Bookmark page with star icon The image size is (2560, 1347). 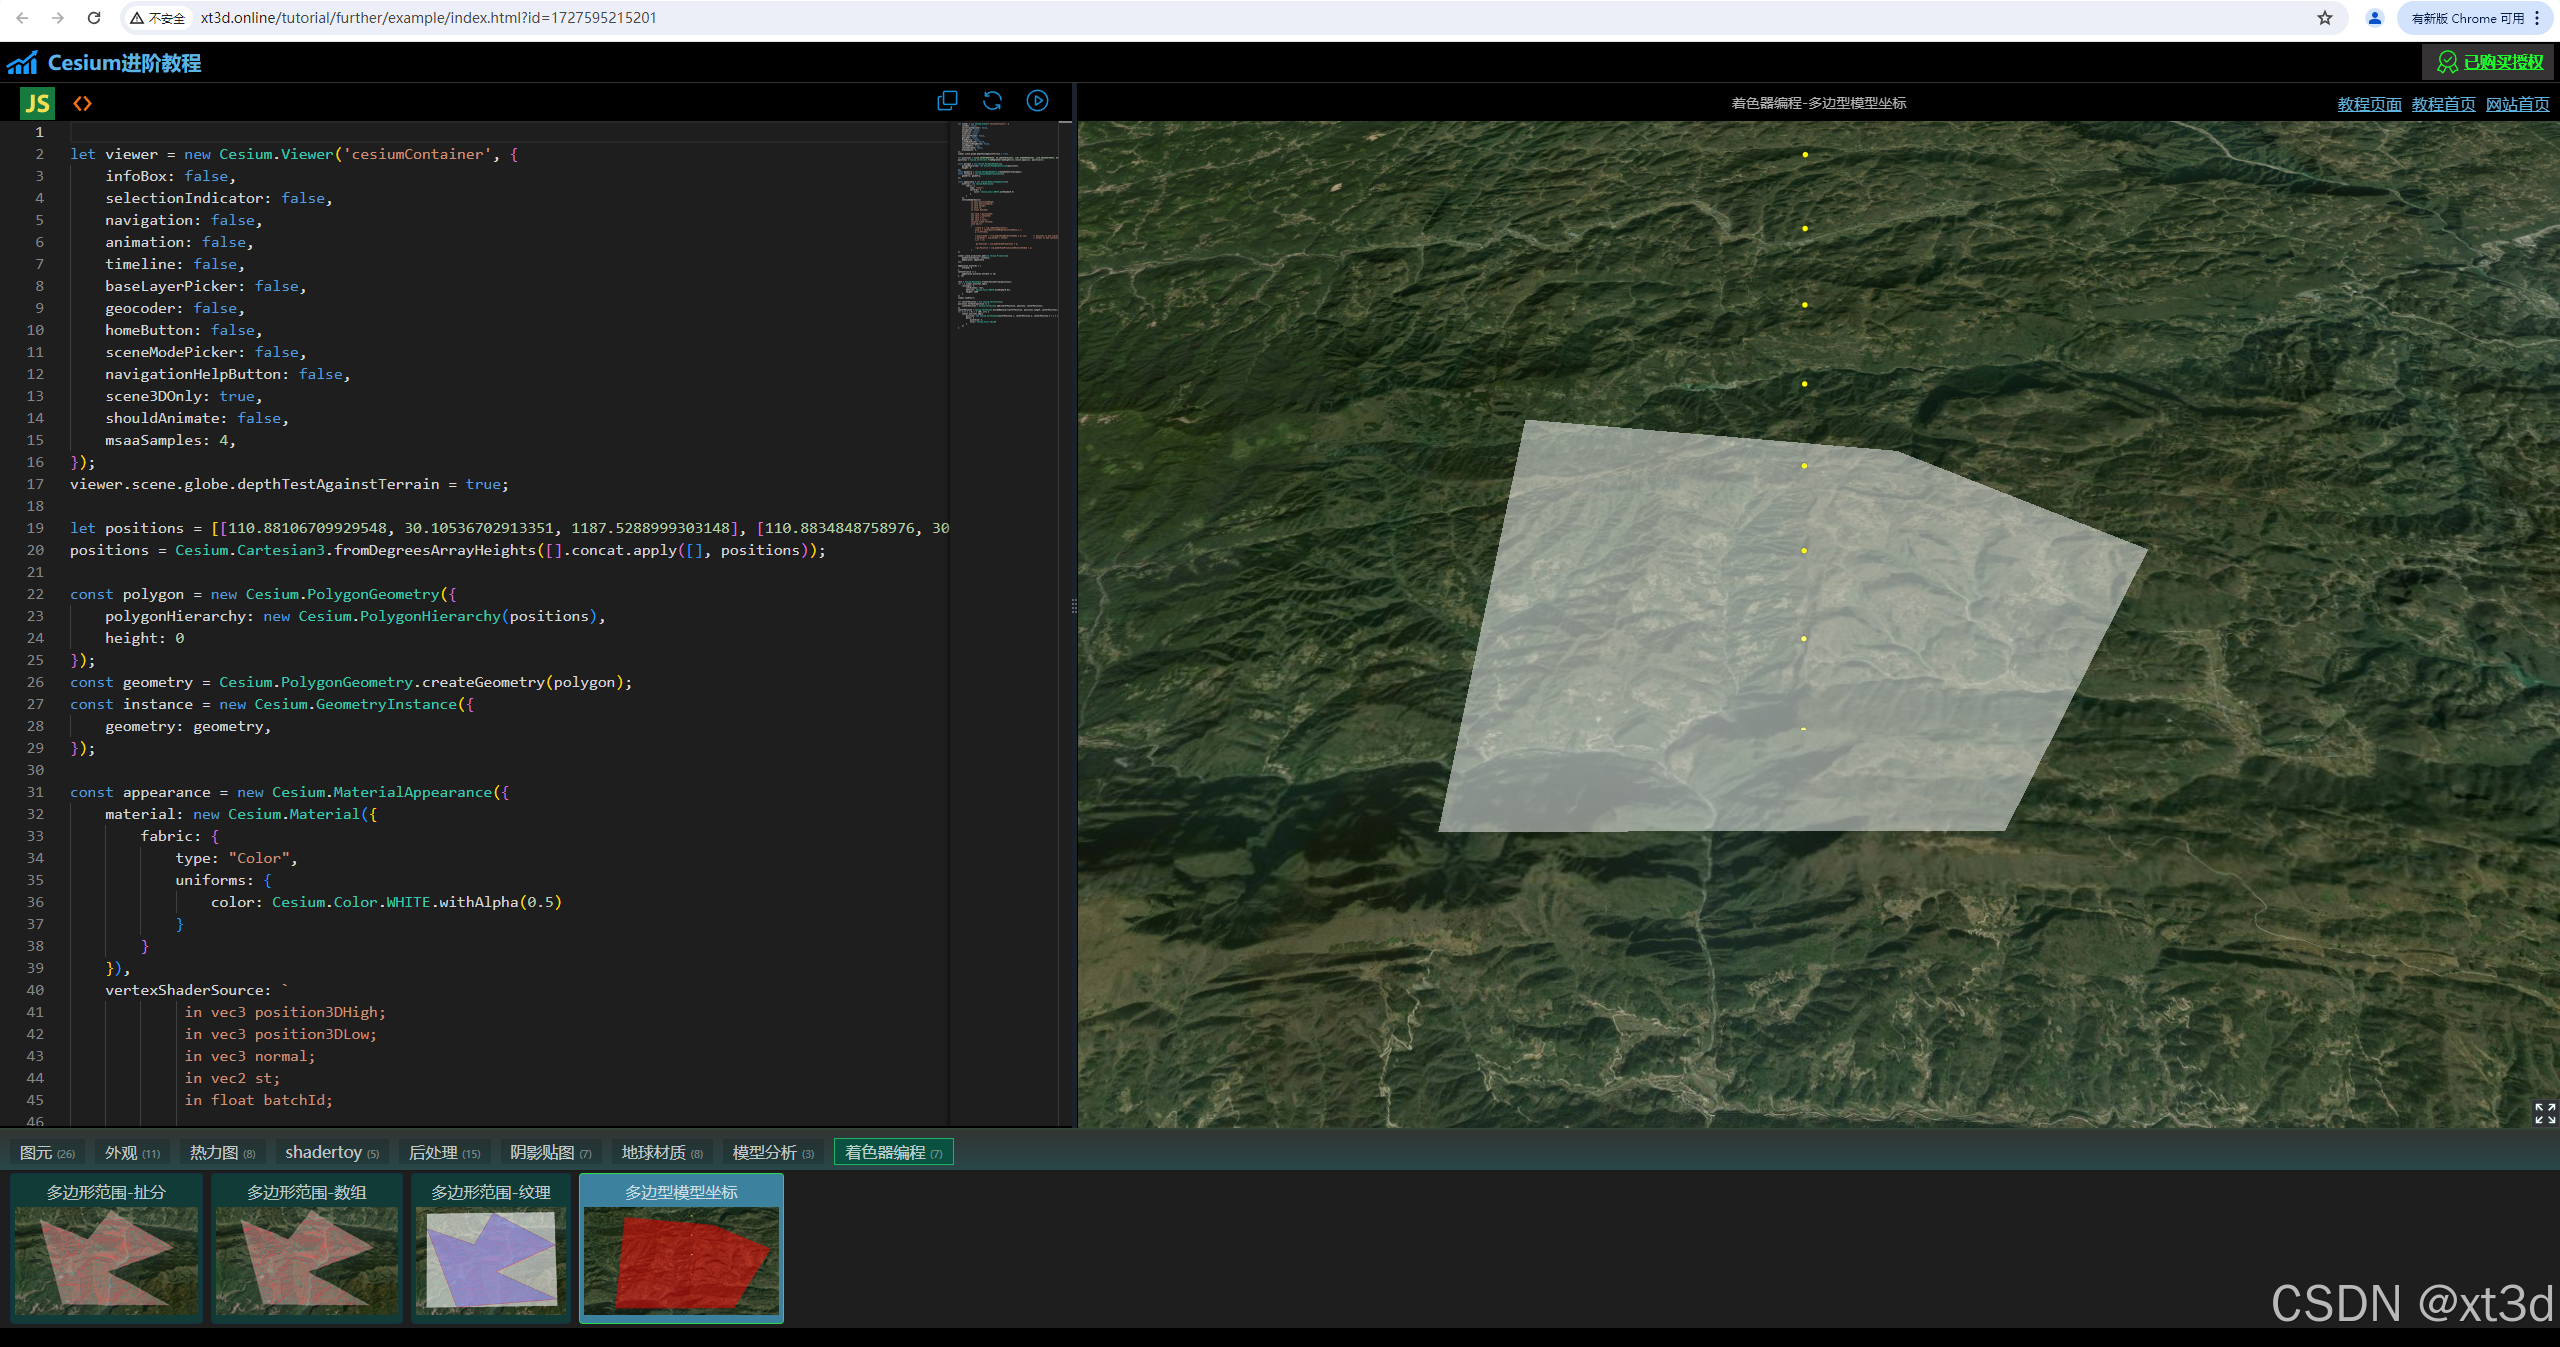(x=2325, y=18)
